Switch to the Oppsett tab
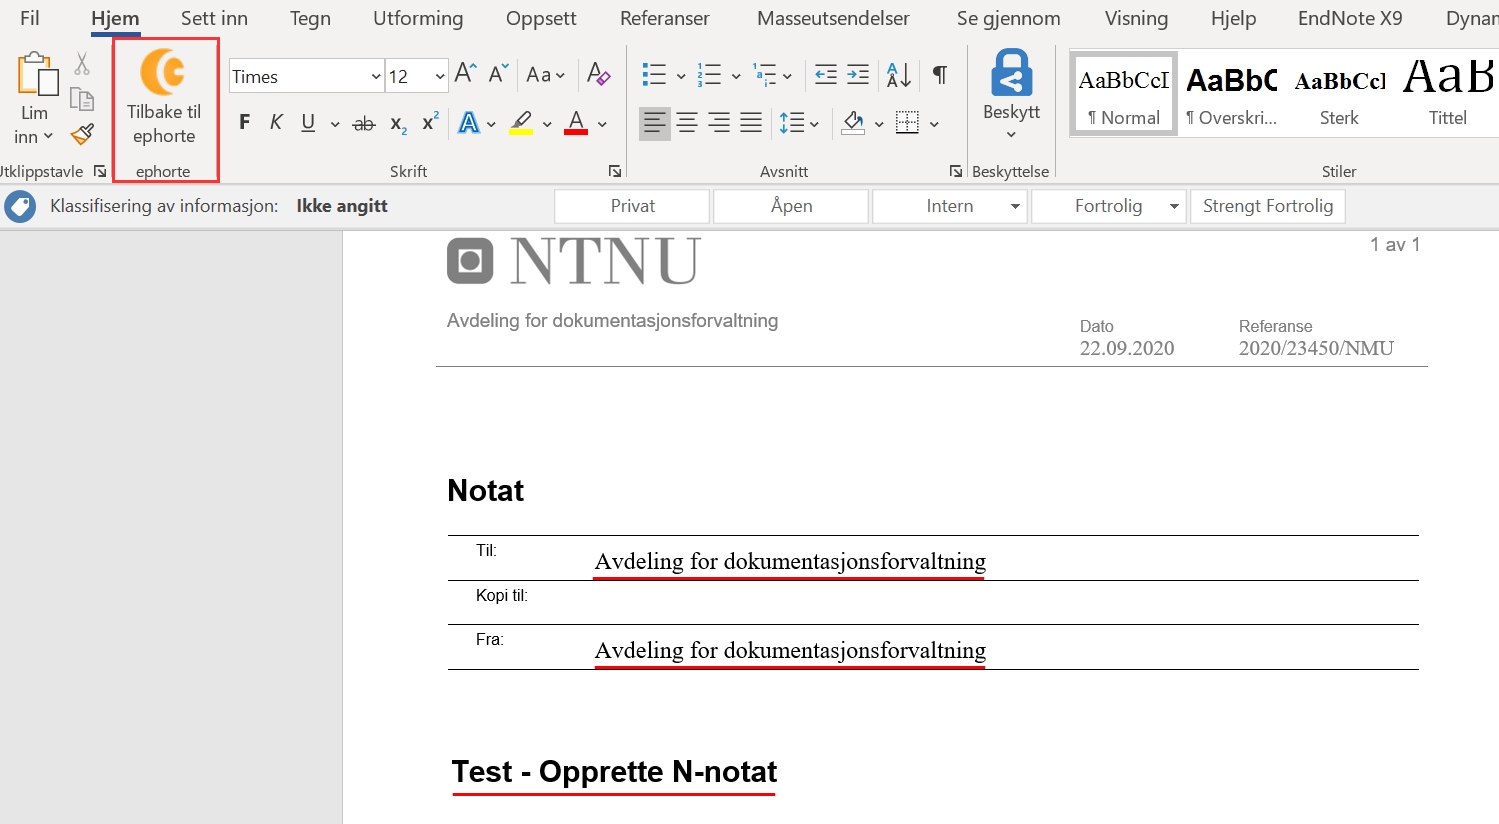Screen dimensions: 1499x824 point(541,18)
